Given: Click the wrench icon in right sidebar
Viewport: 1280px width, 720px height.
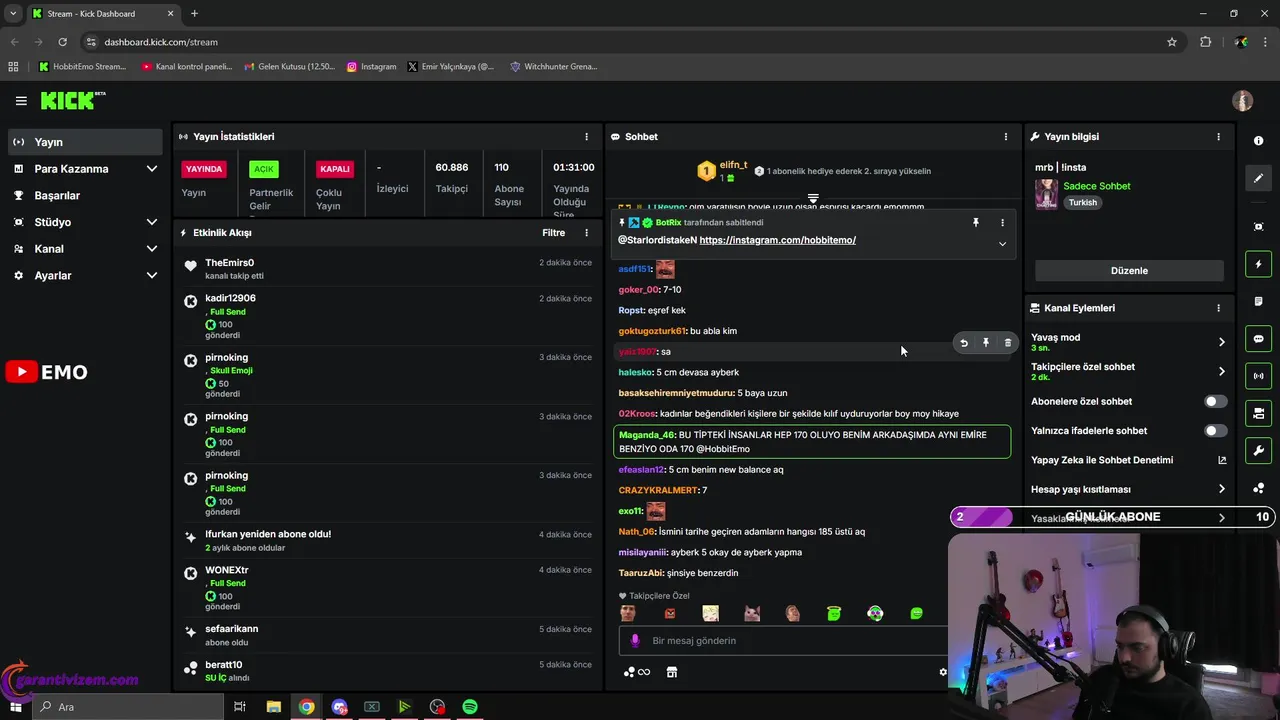Looking at the screenshot, I should [x=1258, y=451].
